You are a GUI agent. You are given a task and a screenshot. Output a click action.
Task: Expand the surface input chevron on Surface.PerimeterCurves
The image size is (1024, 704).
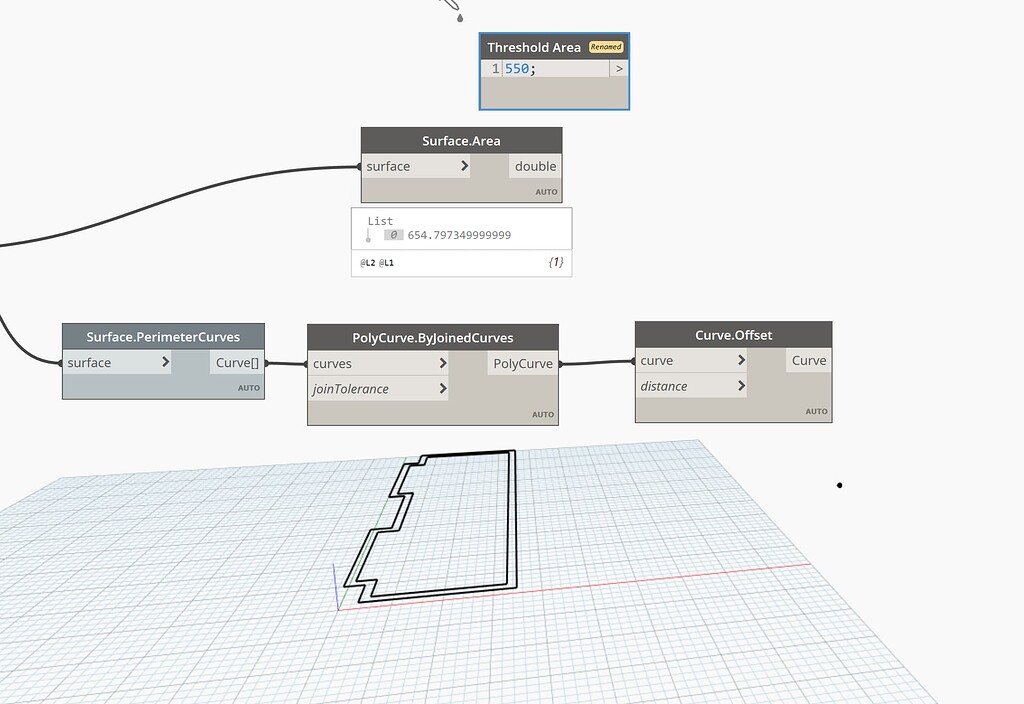click(166, 363)
